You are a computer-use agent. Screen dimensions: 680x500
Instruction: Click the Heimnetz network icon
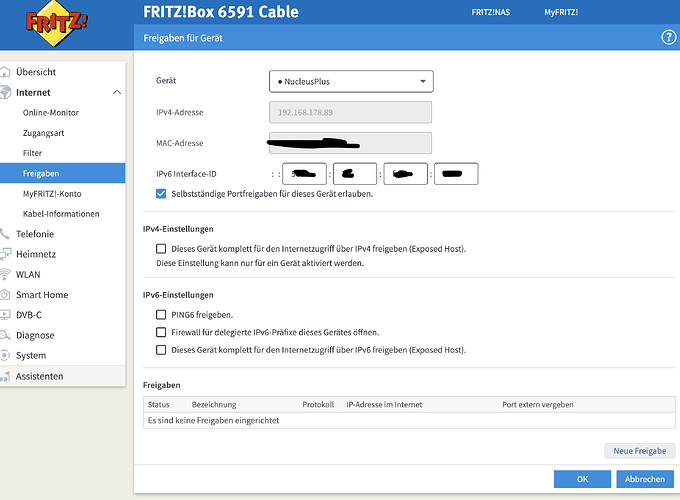(5, 254)
